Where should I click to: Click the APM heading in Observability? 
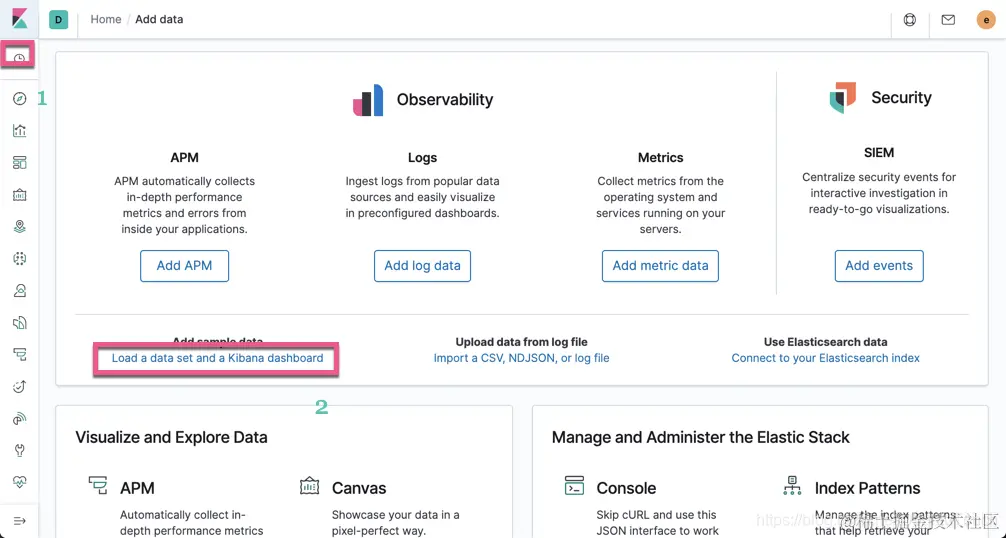pyautogui.click(x=184, y=157)
